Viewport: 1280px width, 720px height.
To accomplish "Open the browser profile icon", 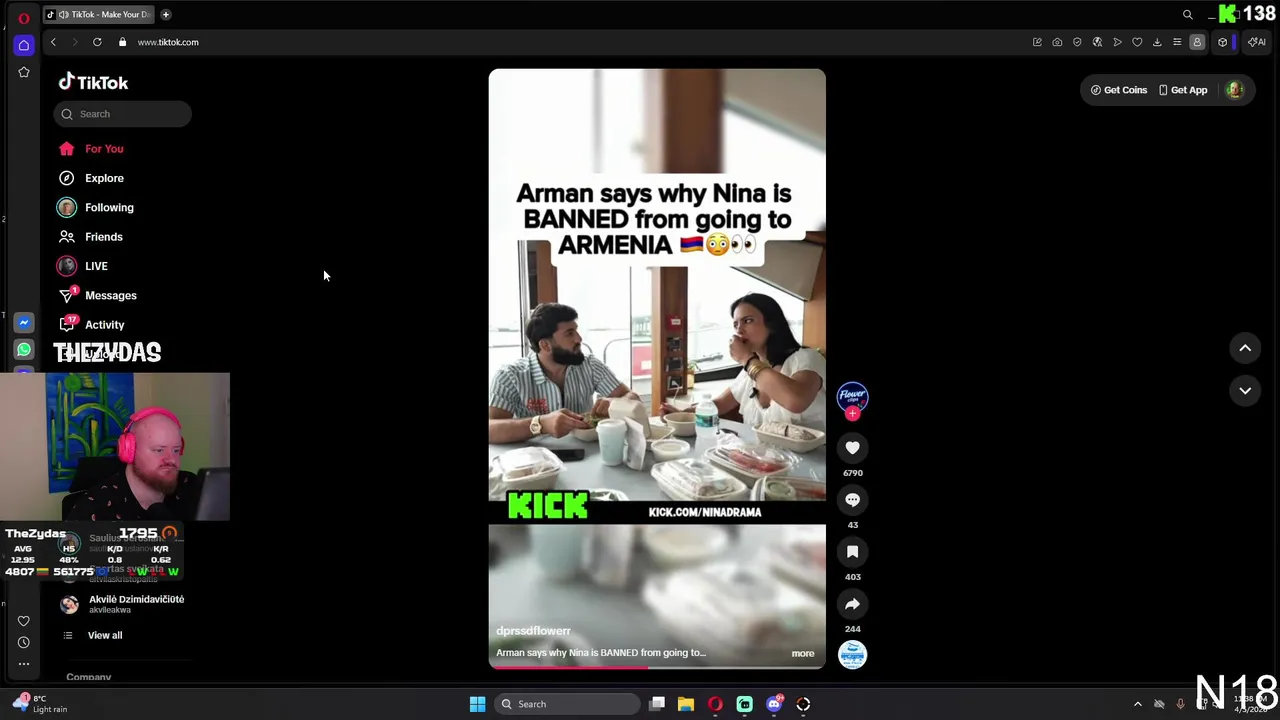I will 1197,42.
